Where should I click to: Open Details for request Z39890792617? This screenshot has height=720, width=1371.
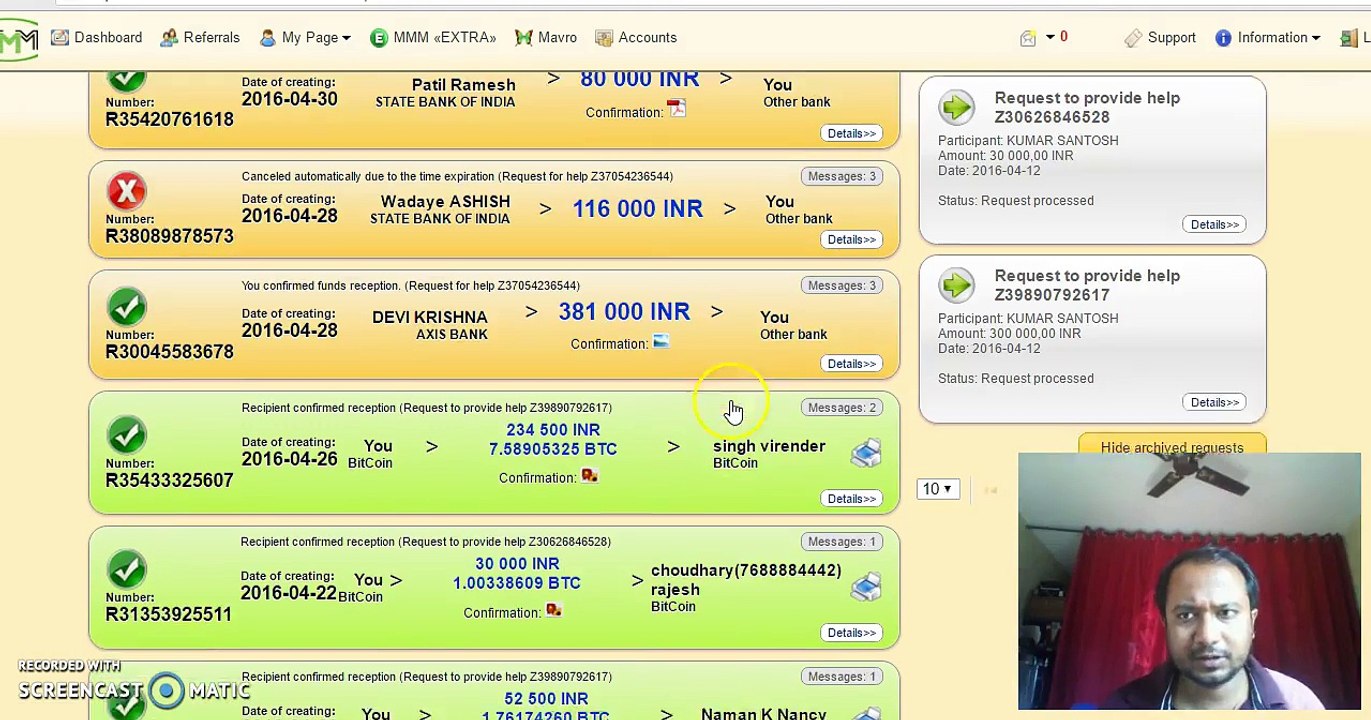[x=1215, y=402]
